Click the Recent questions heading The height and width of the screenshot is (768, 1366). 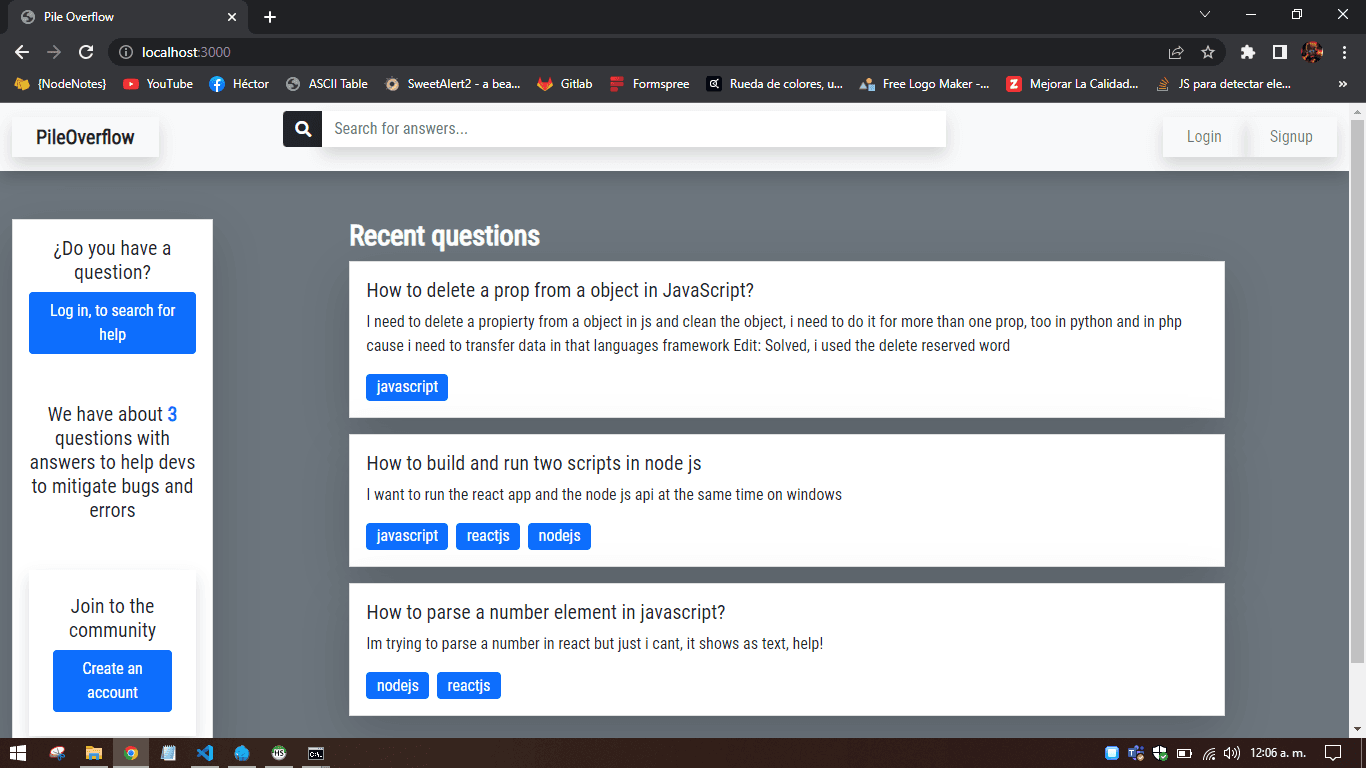point(444,236)
